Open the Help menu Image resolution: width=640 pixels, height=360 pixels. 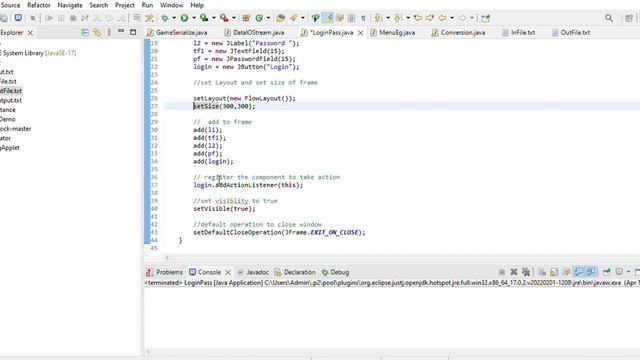pyautogui.click(x=197, y=5)
